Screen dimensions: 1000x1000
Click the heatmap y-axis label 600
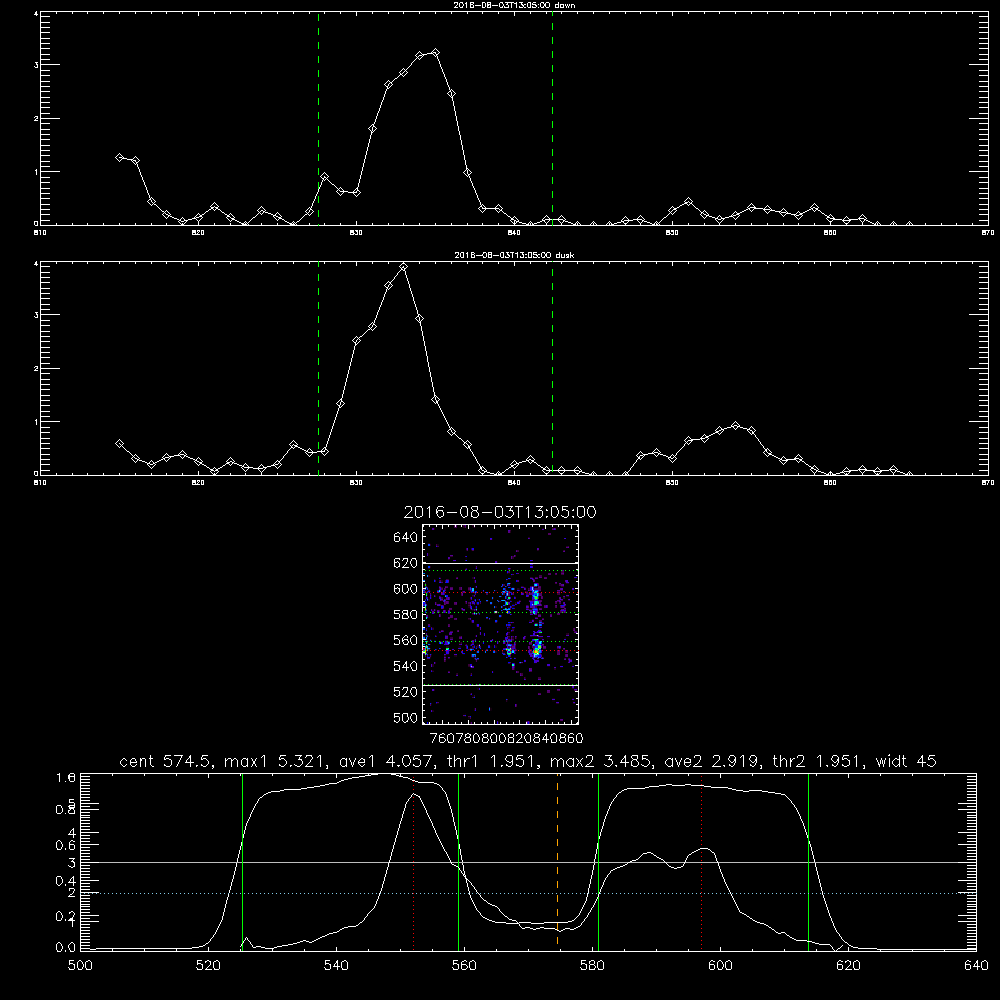coord(406,589)
